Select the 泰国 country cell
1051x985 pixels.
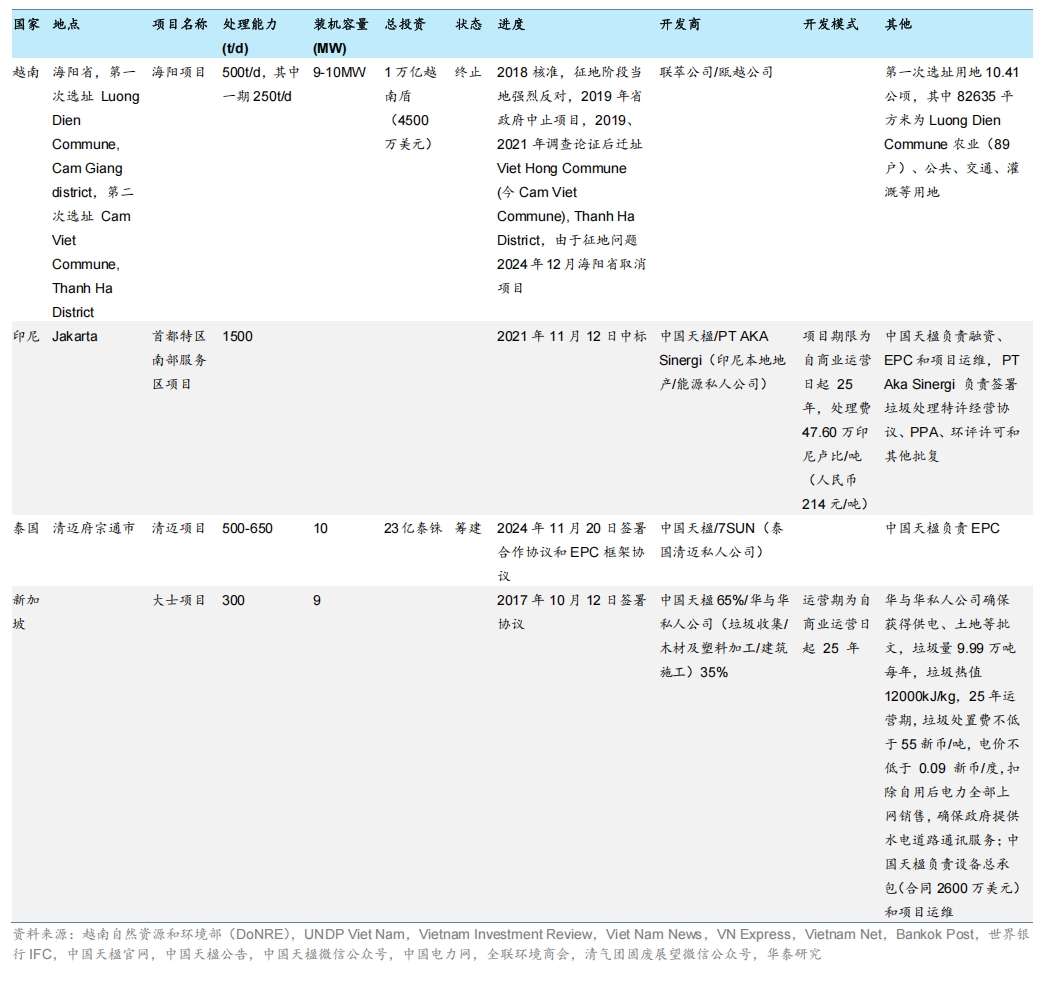click(26, 528)
